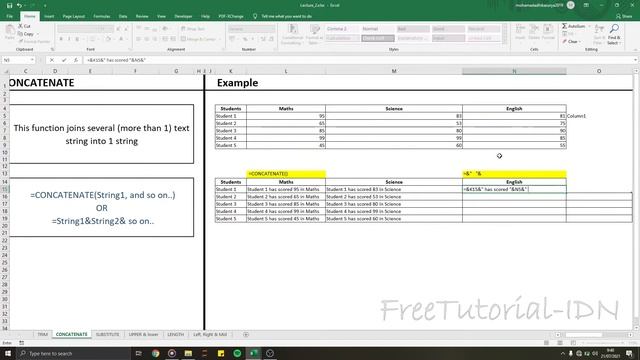Open Spotify from the taskbar
This screenshot has height=360, width=640.
pos(237,353)
